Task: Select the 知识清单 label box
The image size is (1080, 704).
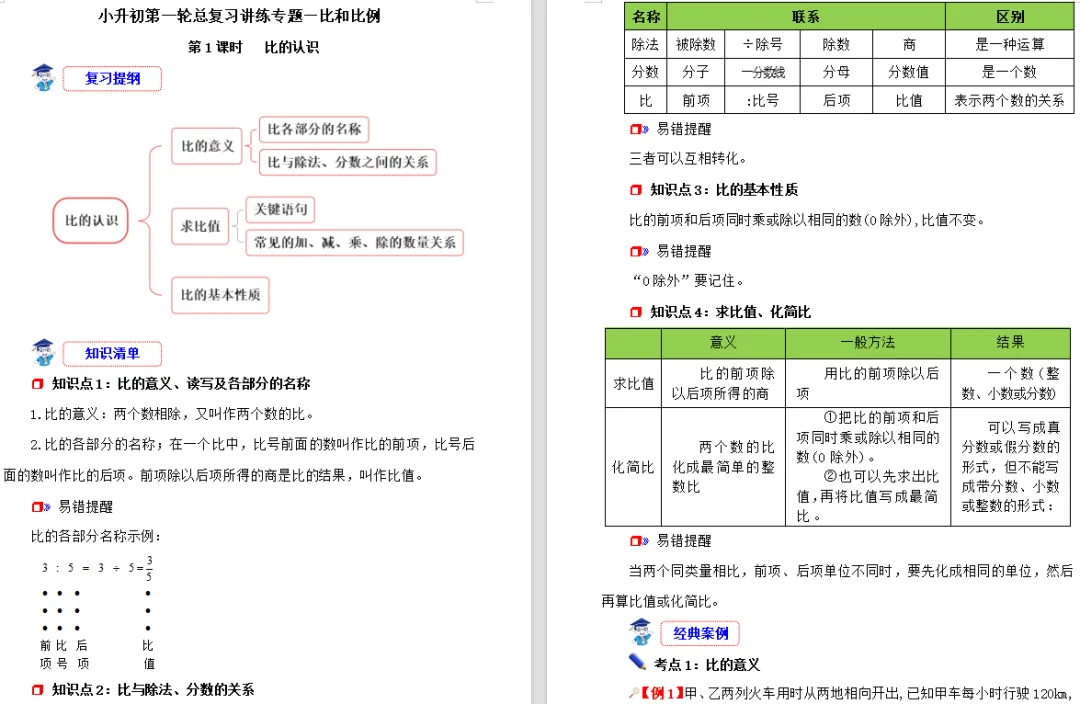Action: (x=112, y=353)
